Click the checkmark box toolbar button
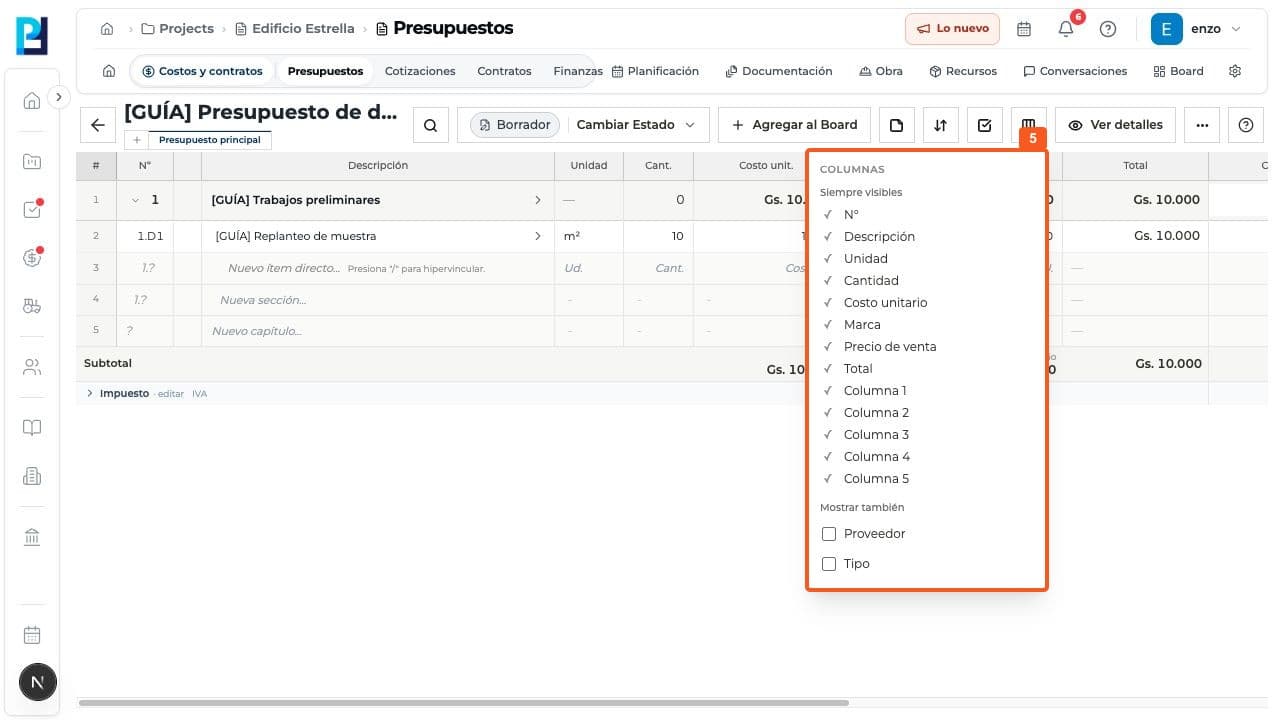This screenshot has height=720, width=1280. 985,125
